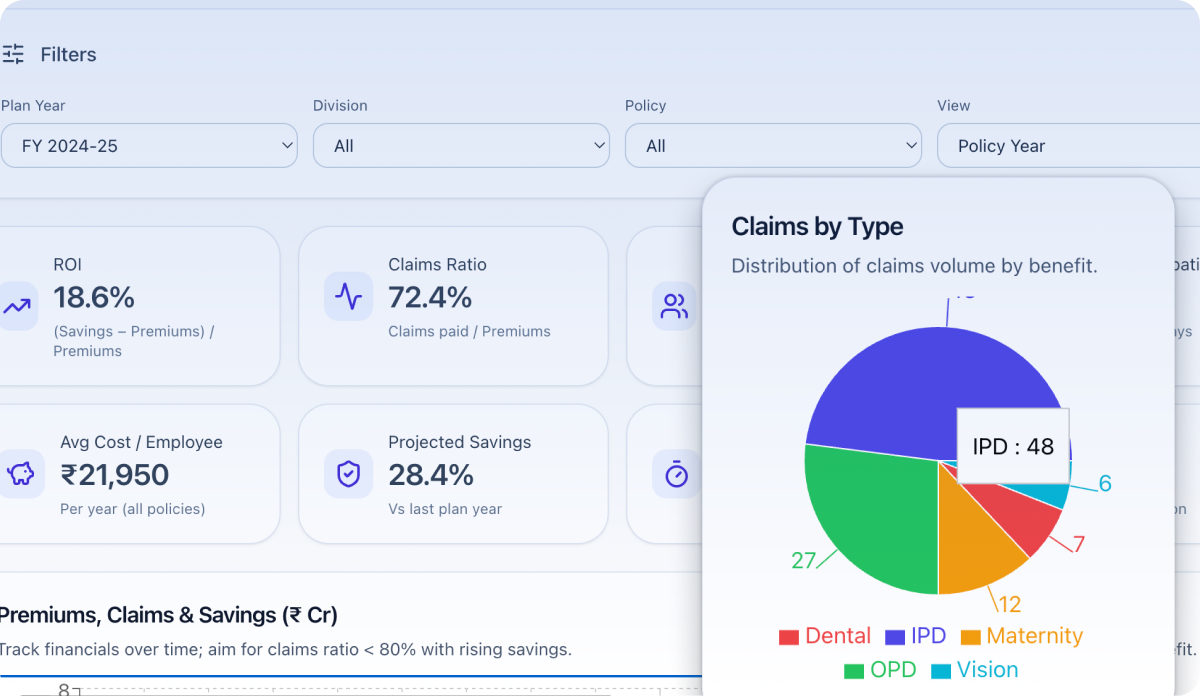Viewport: 1200px width, 696px height.
Task: Click the Projected Savings shield icon
Action: pos(348,474)
